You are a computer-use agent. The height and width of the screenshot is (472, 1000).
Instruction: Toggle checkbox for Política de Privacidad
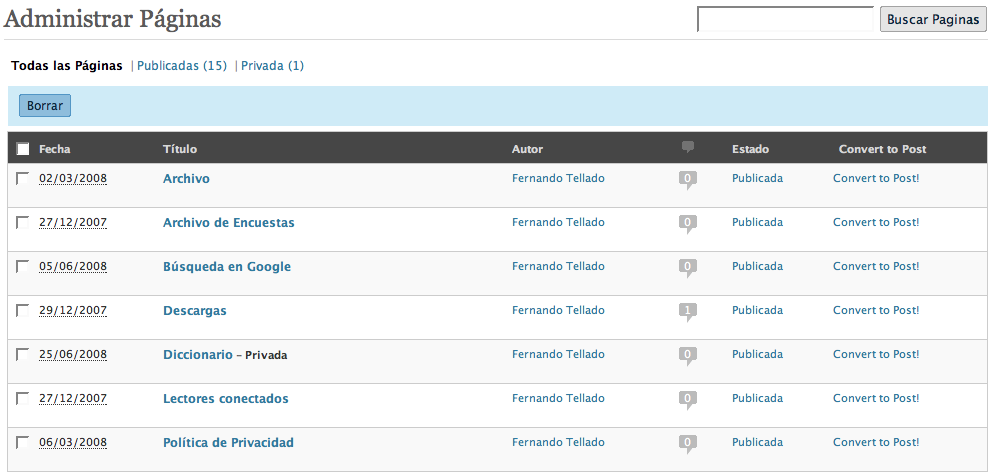(x=23, y=442)
